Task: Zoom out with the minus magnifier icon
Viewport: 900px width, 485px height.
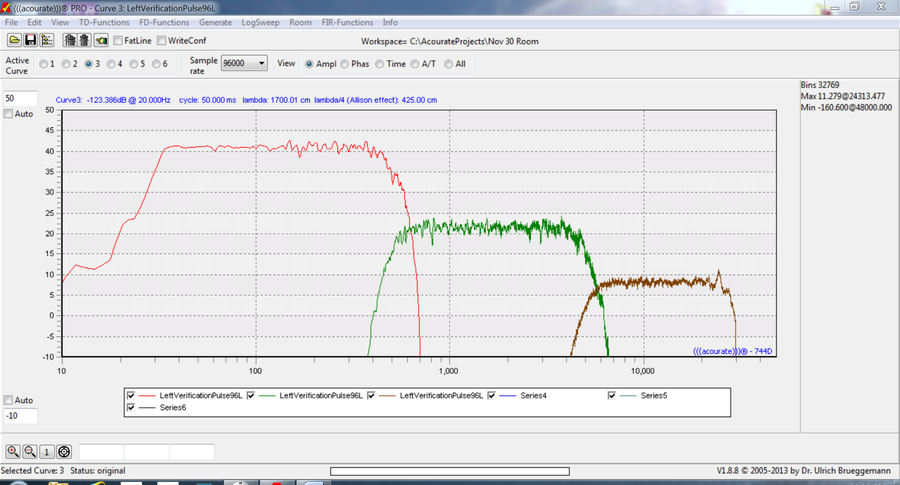Action: pos(30,452)
